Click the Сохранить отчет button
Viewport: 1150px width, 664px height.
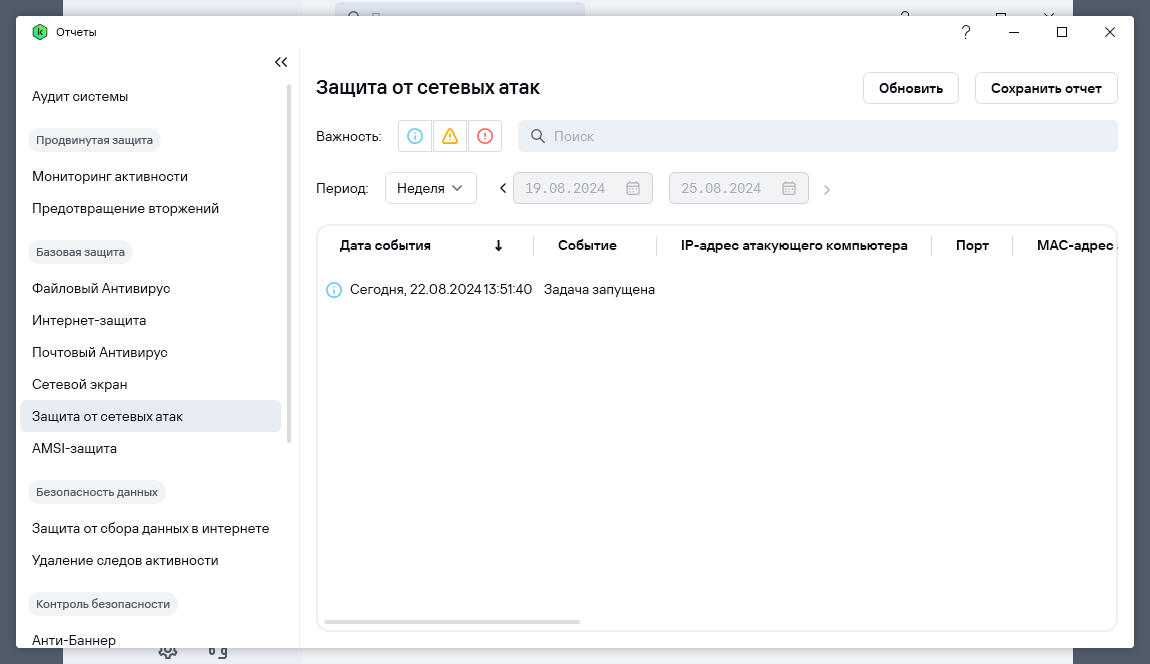tap(1046, 88)
